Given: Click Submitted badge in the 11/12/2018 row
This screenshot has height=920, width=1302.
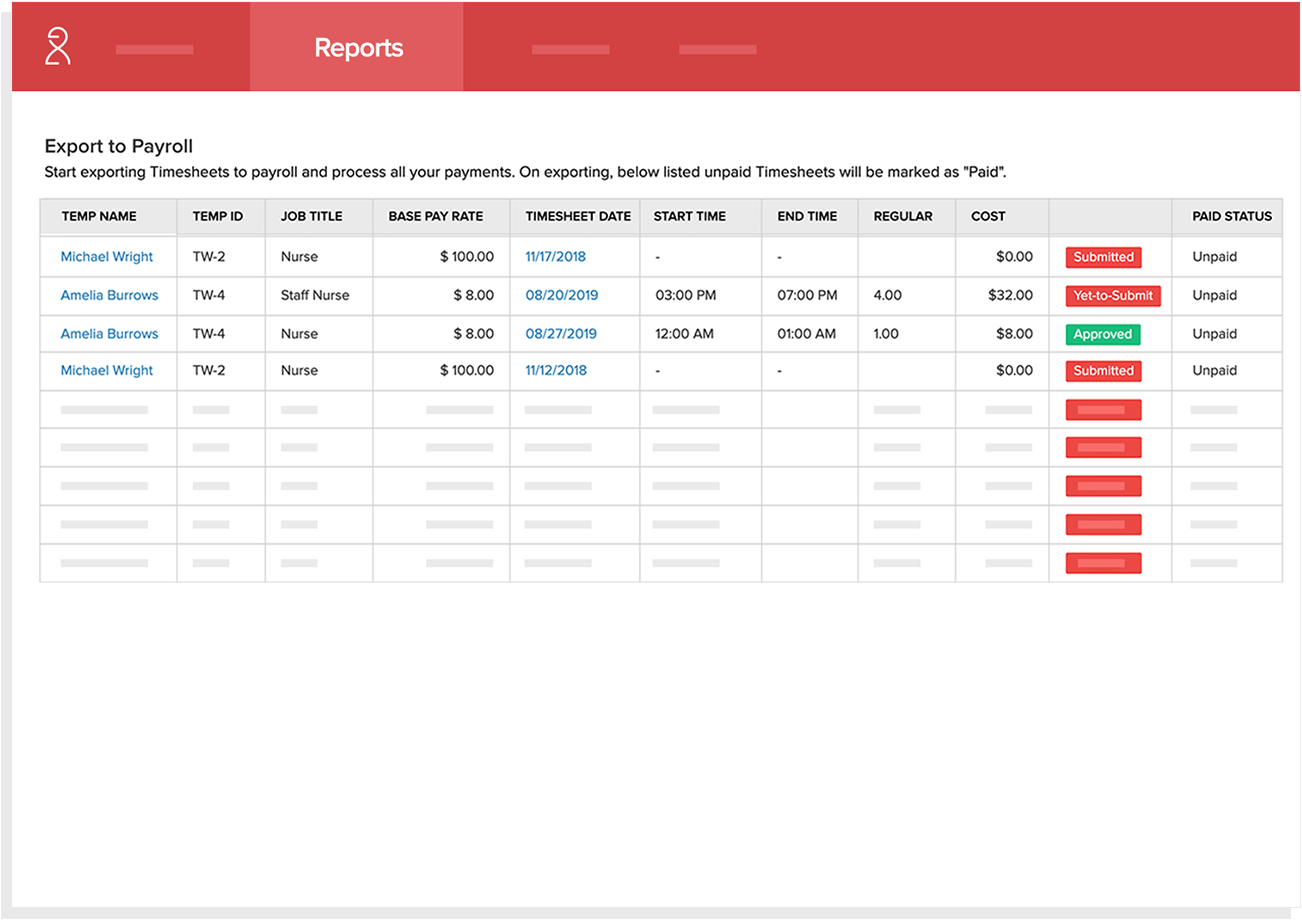Looking at the screenshot, I should (x=1103, y=371).
